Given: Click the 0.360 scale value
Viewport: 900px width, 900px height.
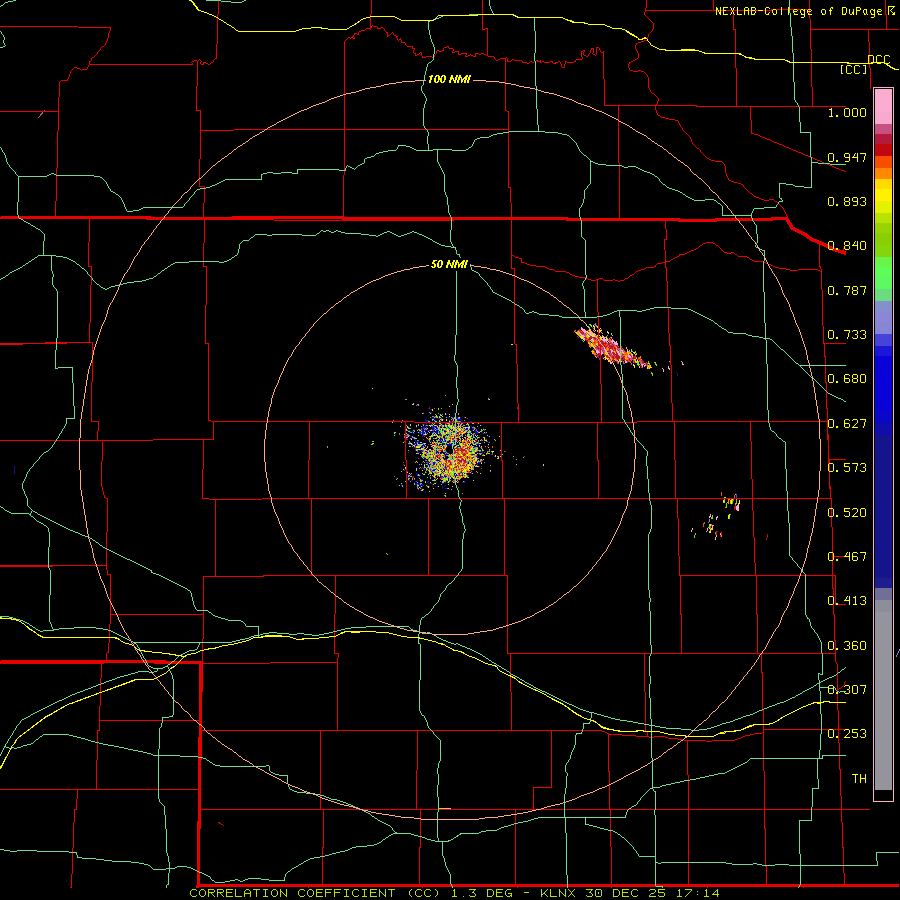Looking at the screenshot, I should (847, 645).
